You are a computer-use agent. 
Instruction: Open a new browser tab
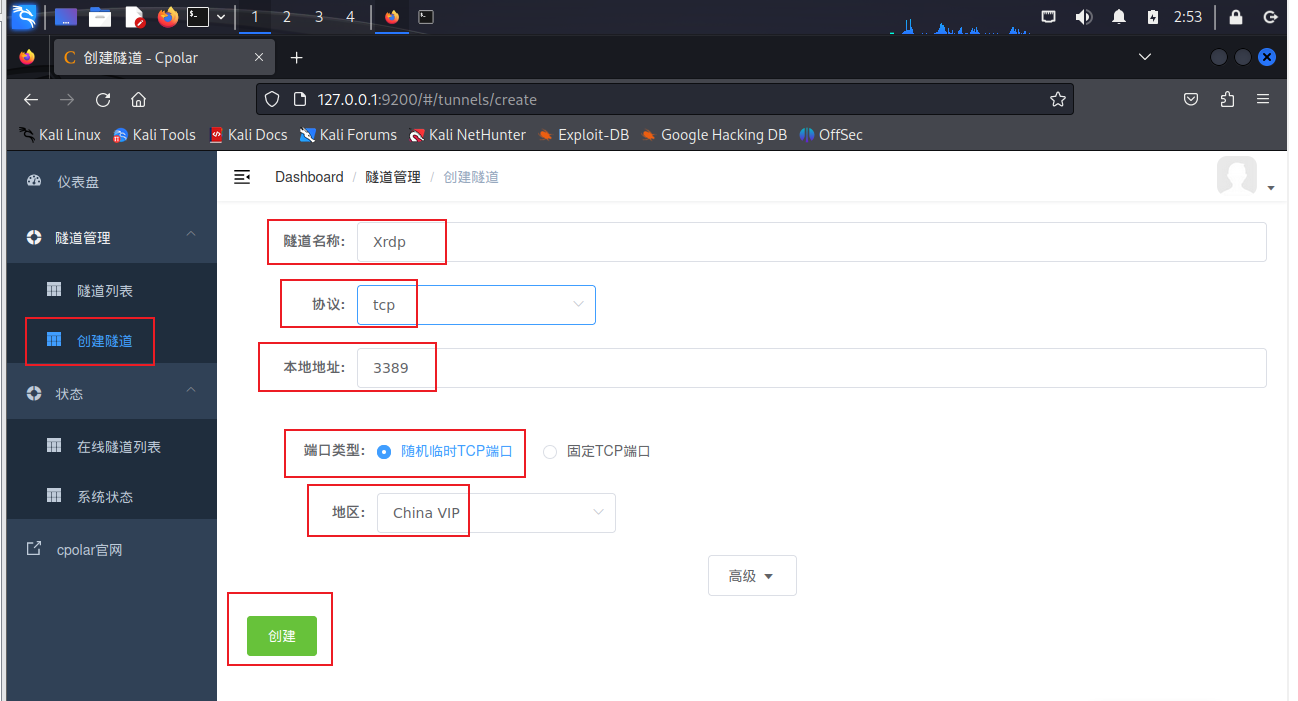coord(296,58)
